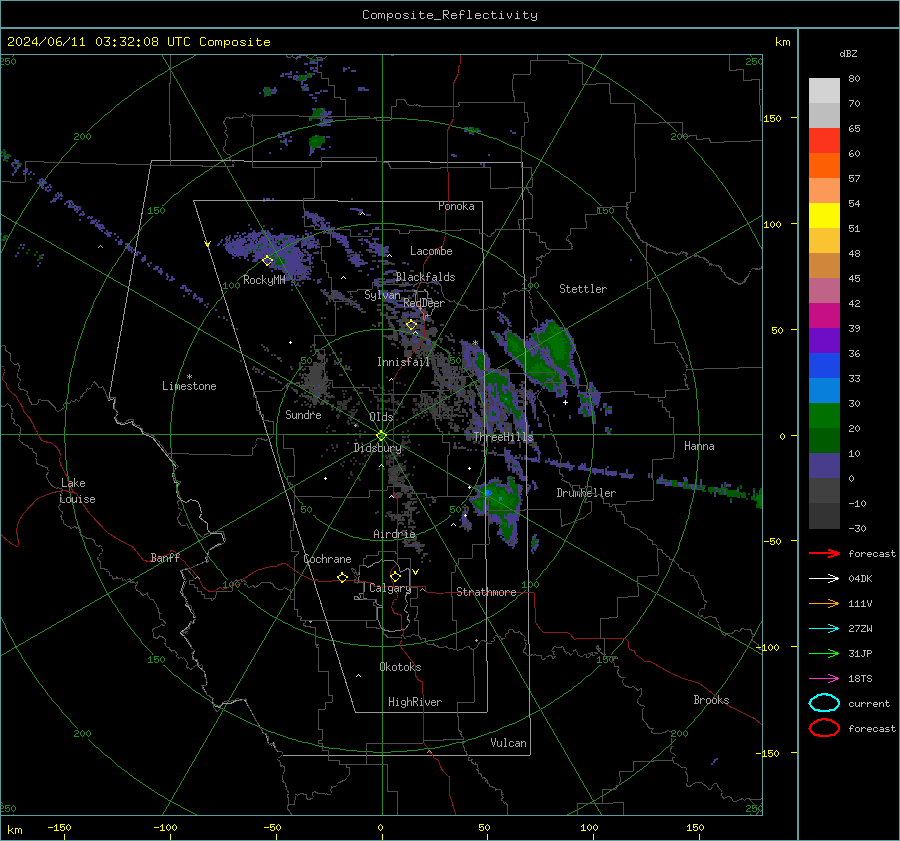The height and width of the screenshot is (841, 900).
Task: Click the Cochrane town label
Action: point(327,559)
